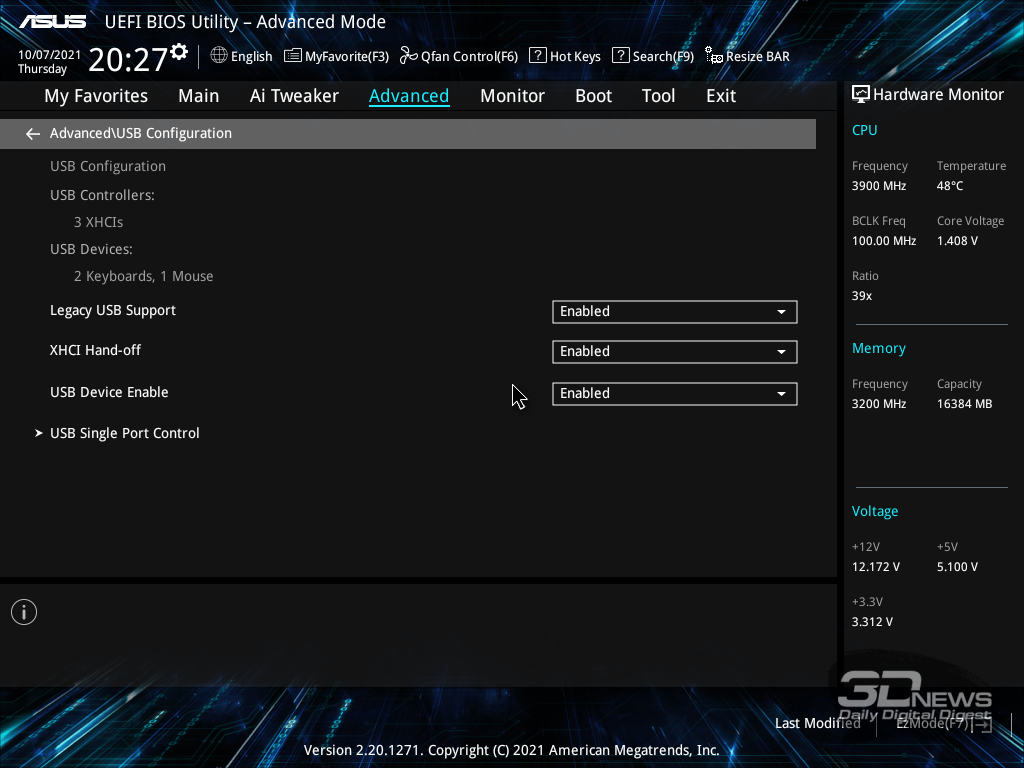Open the Boot tab

(x=593, y=96)
